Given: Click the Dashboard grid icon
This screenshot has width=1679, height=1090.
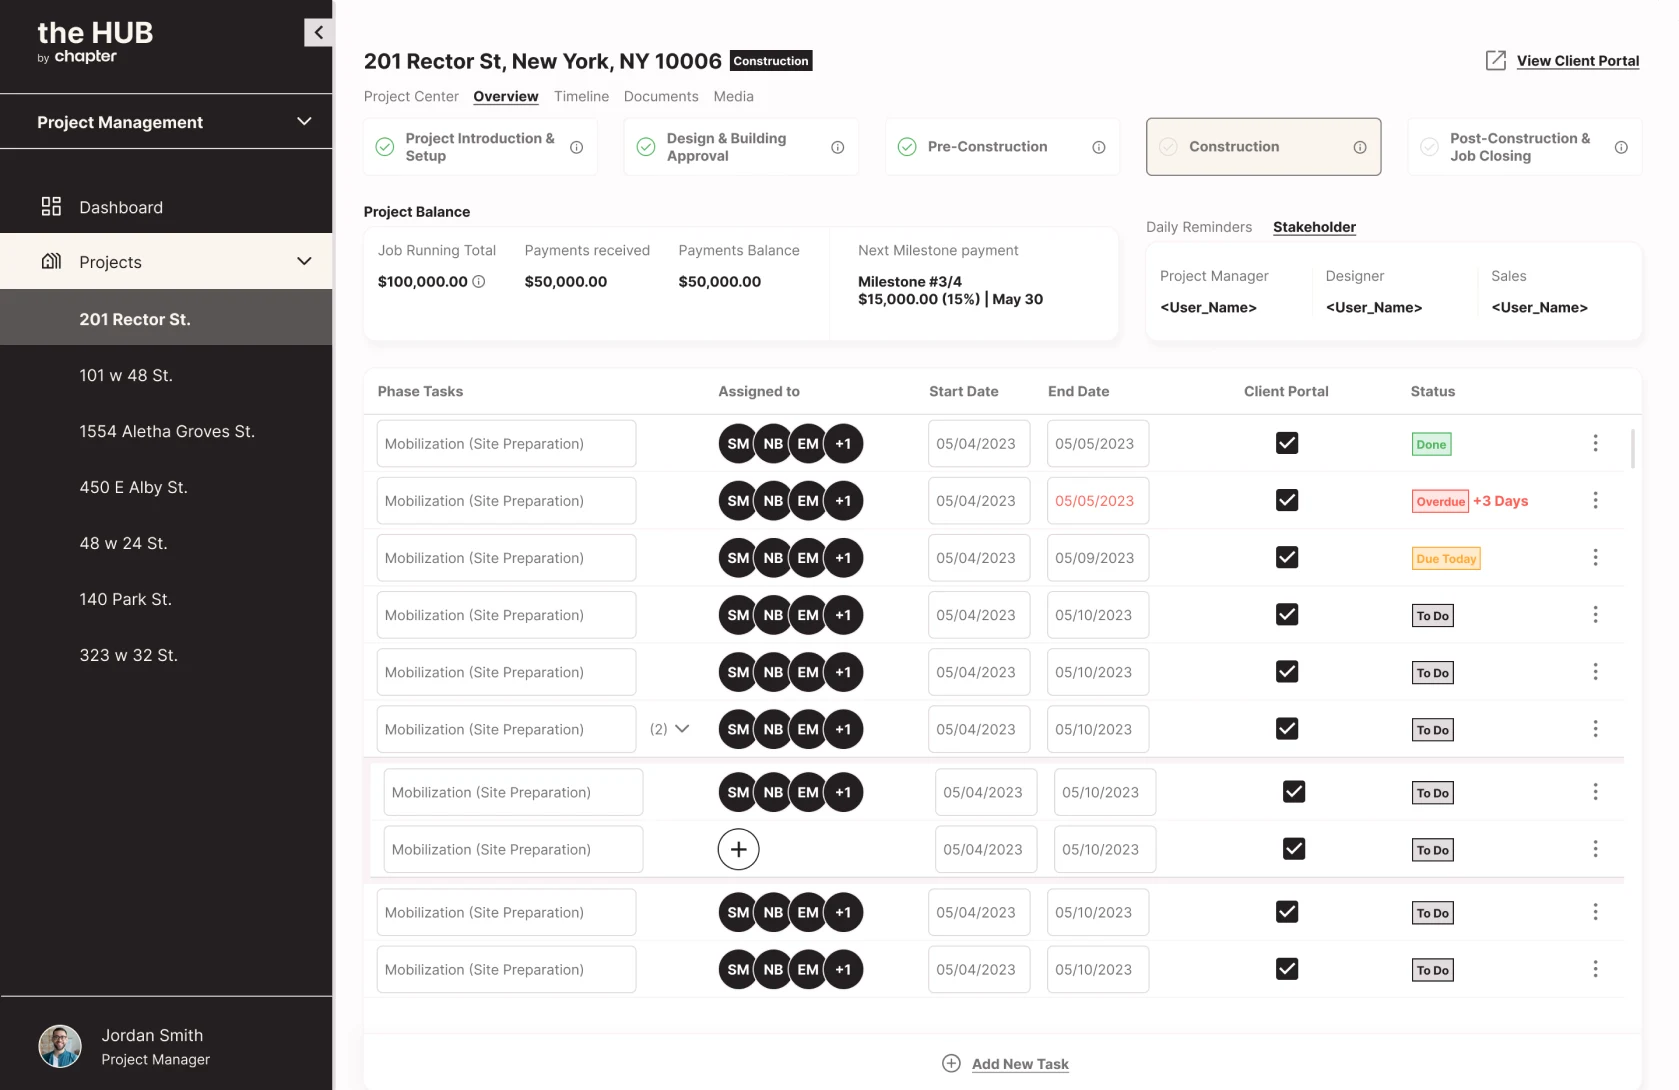Looking at the screenshot, I should click(x=51, y=206).
